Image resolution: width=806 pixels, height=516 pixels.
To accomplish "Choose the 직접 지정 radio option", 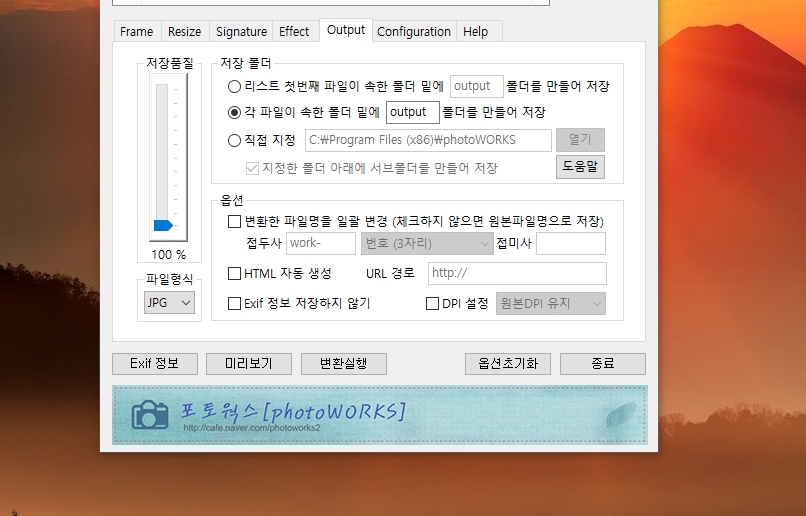I will (x=234, y=140).
